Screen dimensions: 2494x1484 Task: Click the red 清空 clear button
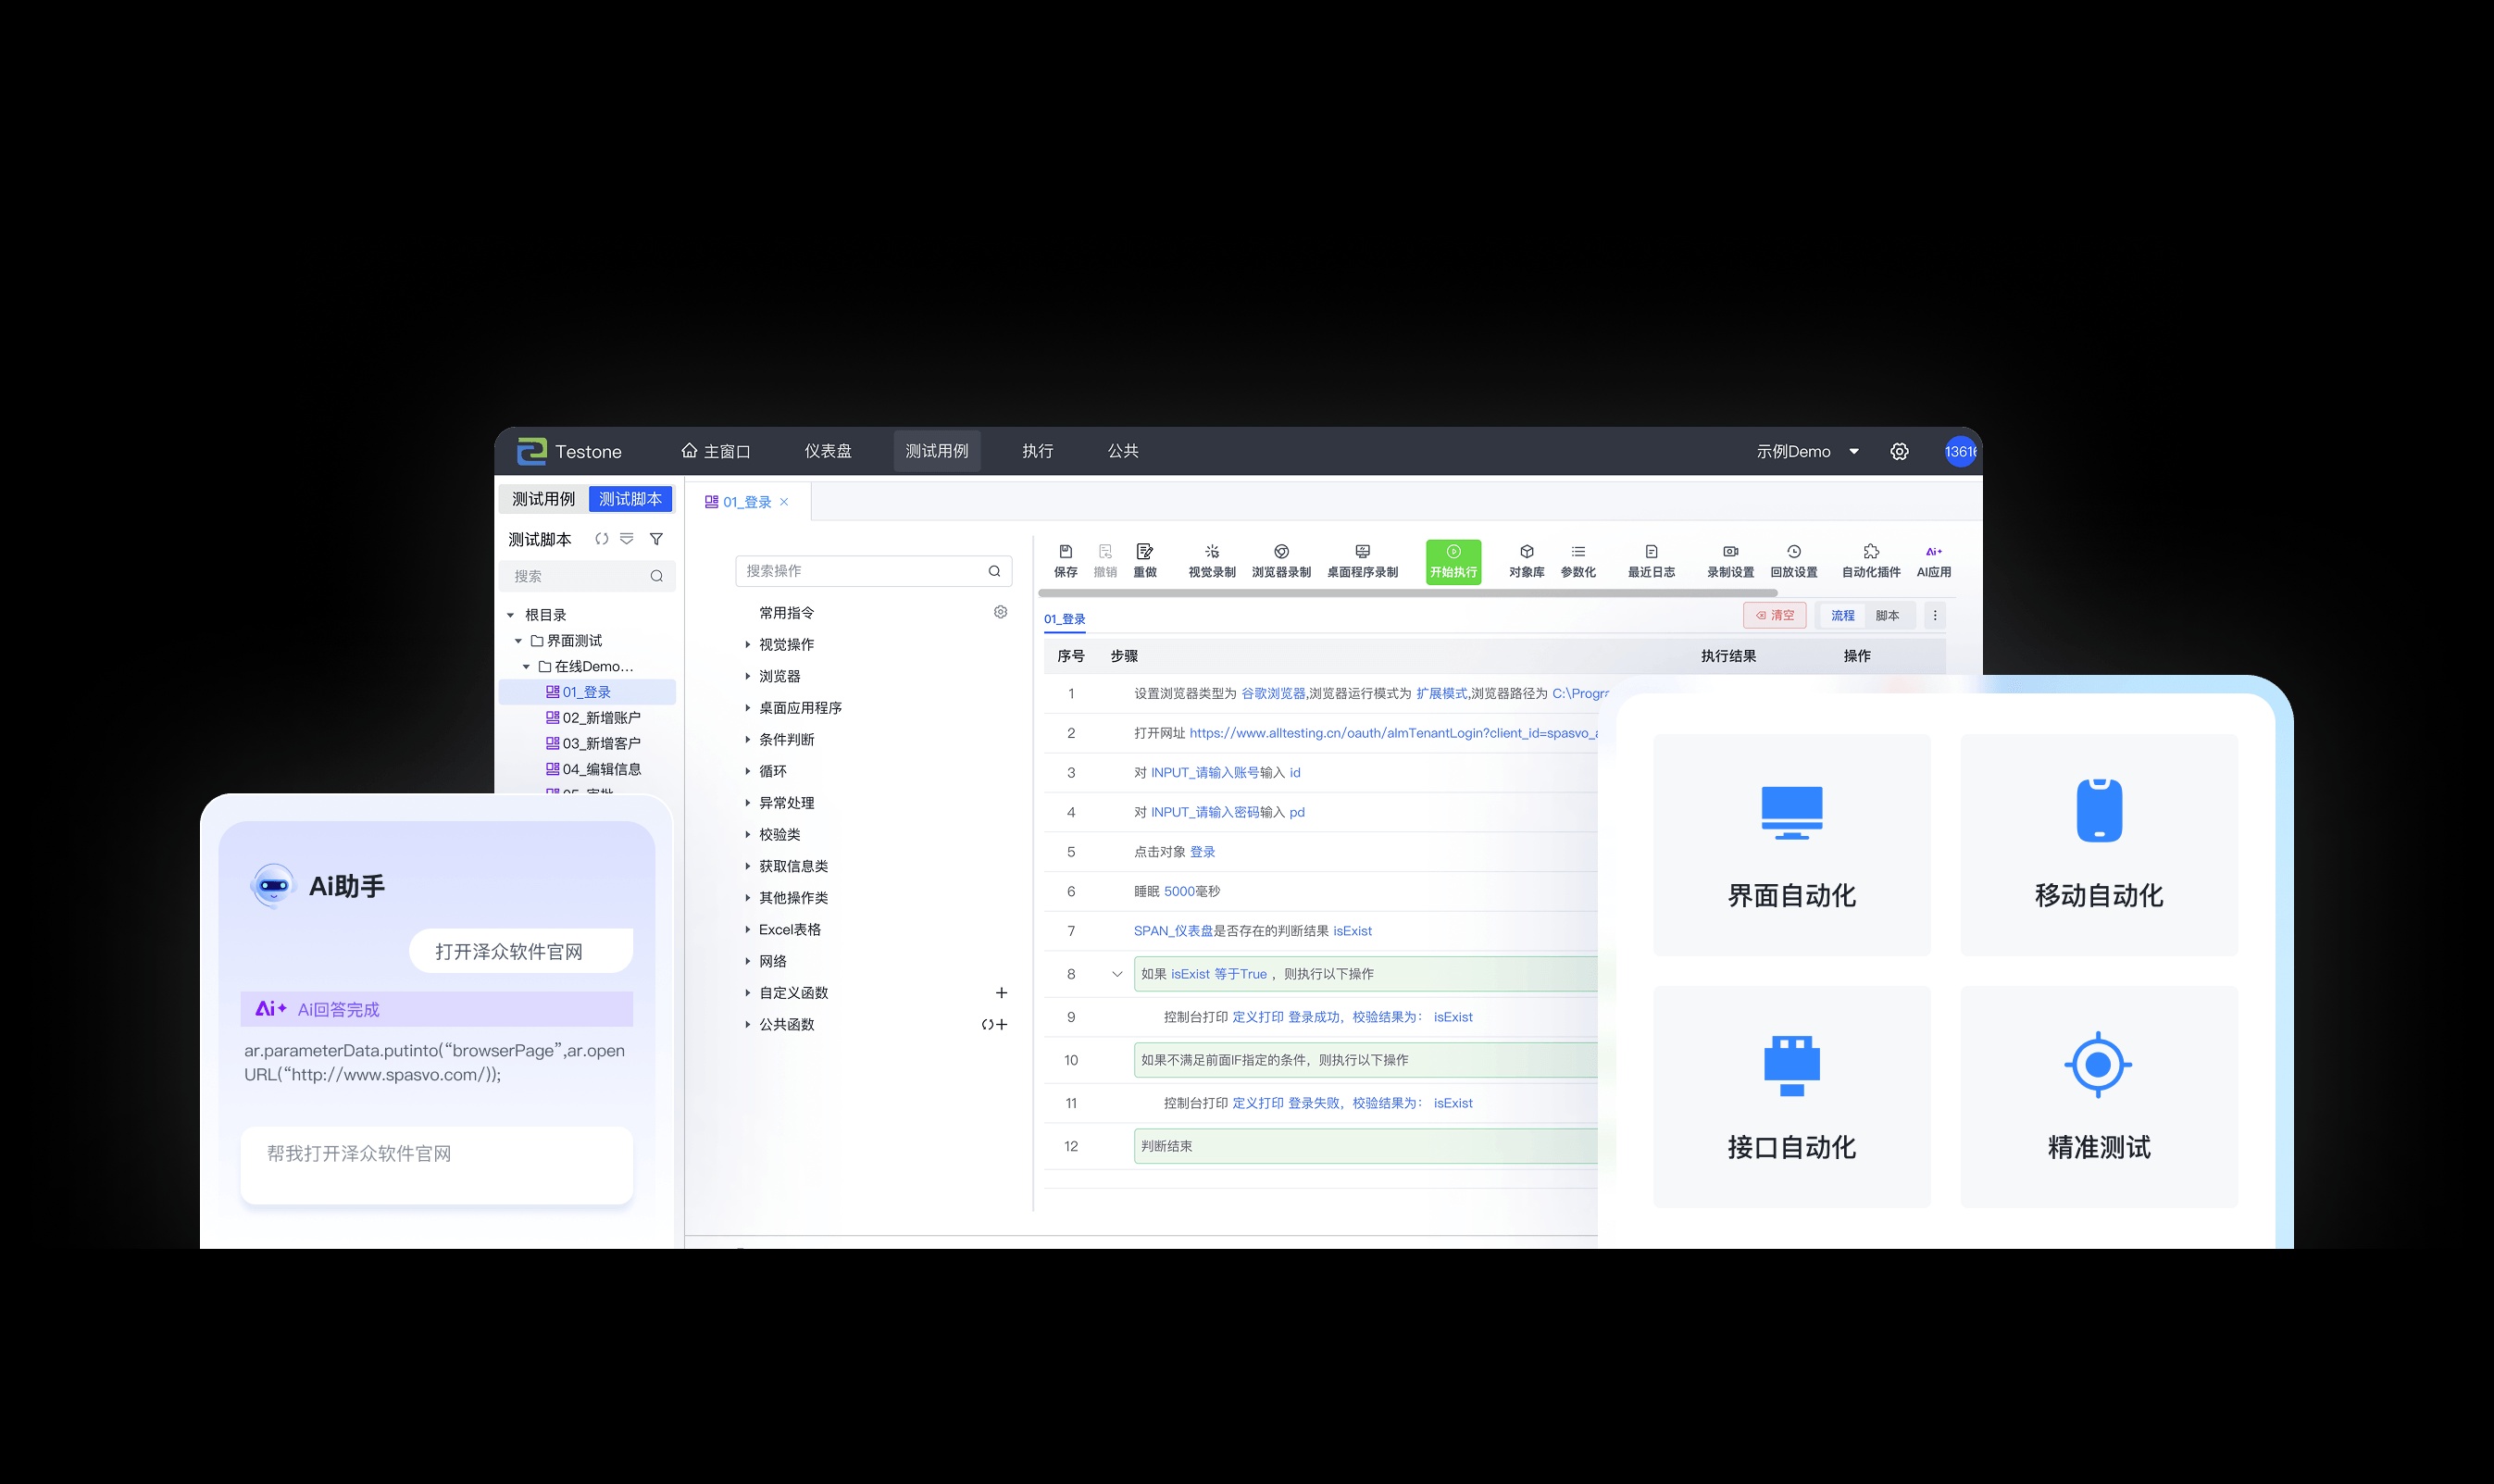coord(1774,615)
